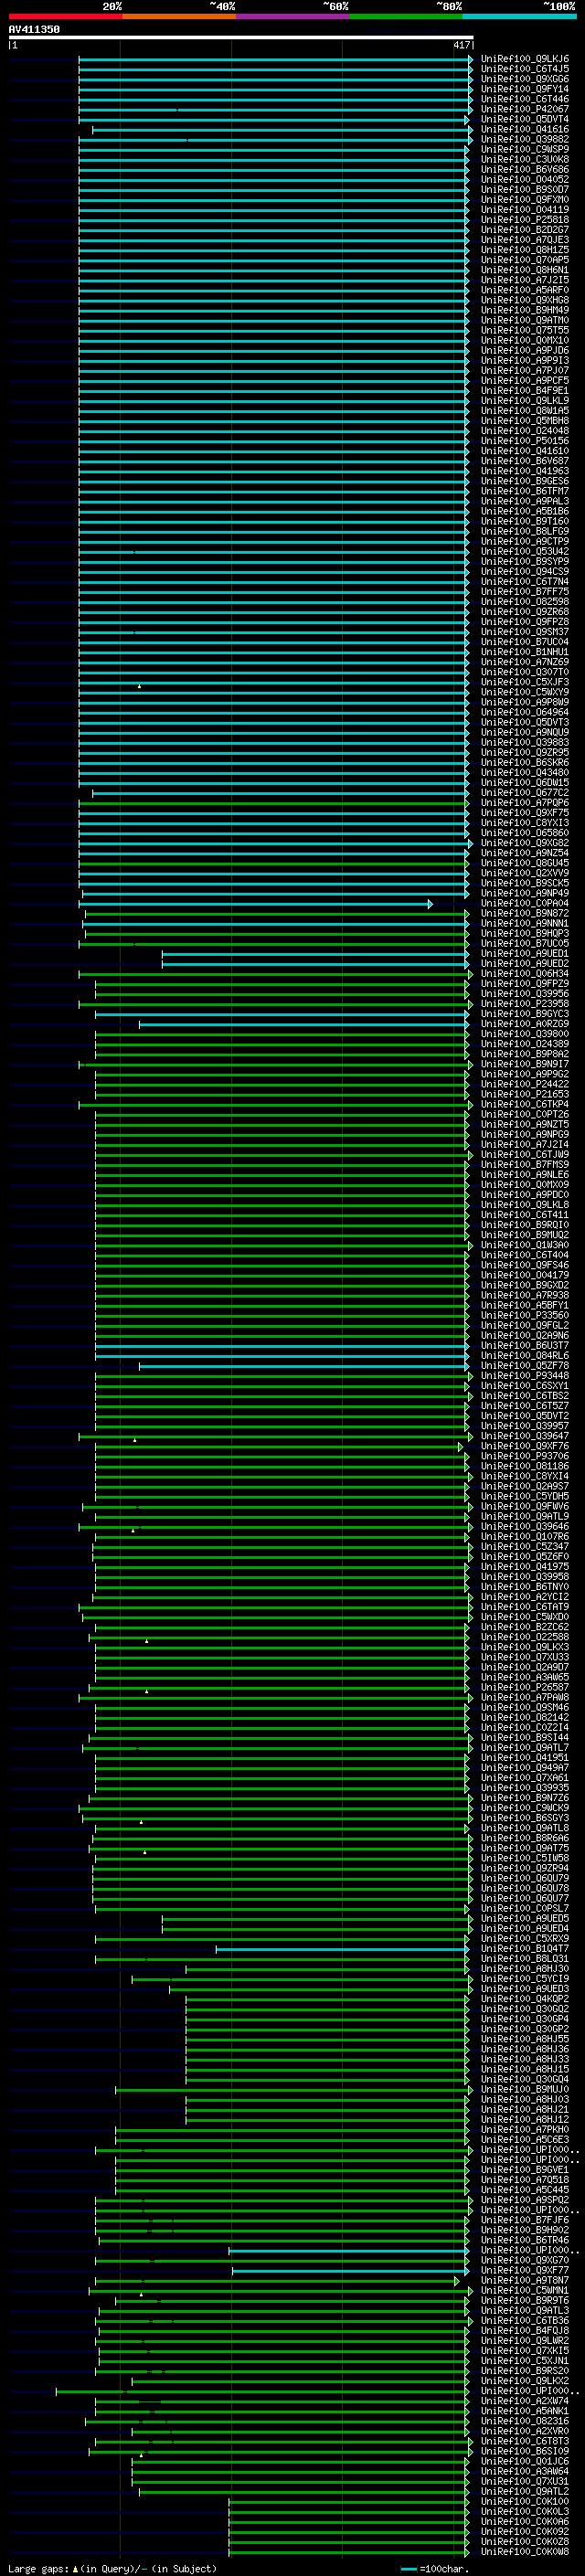Click the cyan alignment bar for UniRef100_Q9XF77
This screenshot has width=585, height=2576.
[350, 2271]
